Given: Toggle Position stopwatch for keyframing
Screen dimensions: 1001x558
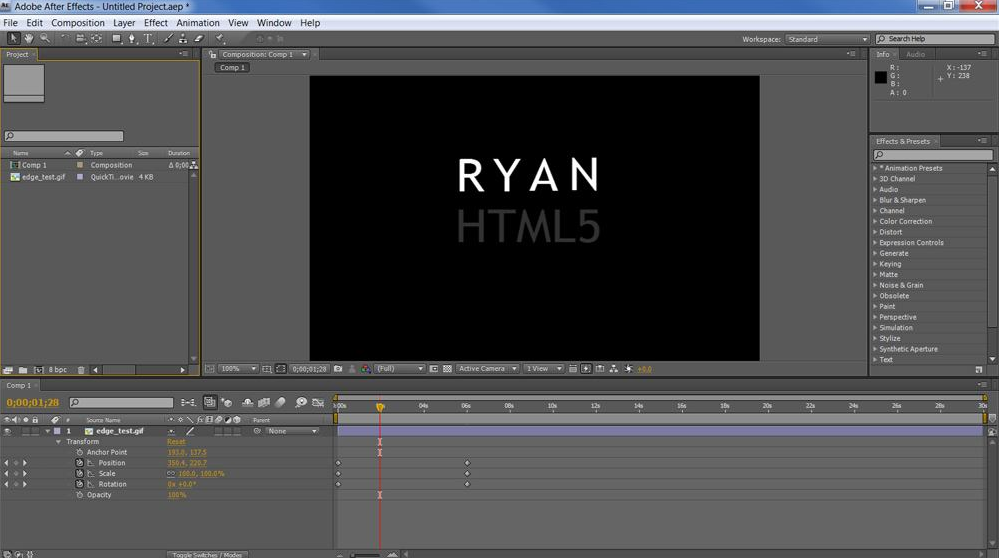Looking at the screenshot, I should tap(80, 463).
